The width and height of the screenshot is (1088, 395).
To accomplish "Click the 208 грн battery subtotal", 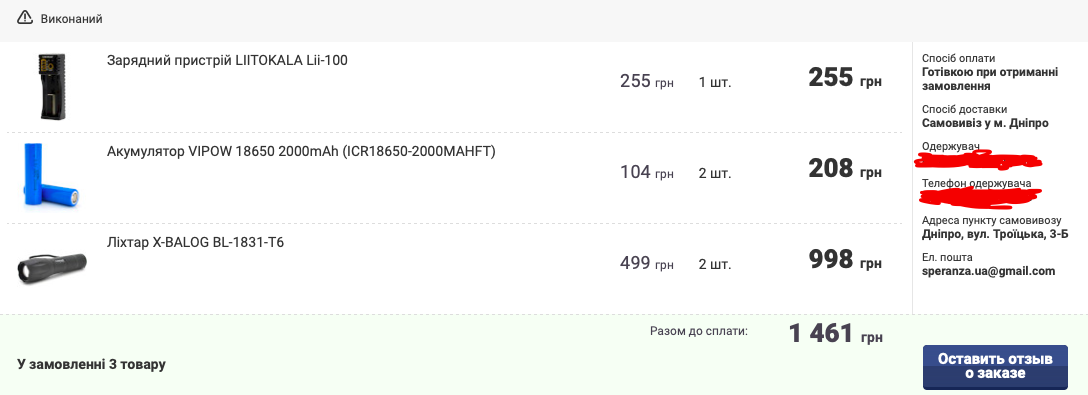I will click(x=845, y=169).
